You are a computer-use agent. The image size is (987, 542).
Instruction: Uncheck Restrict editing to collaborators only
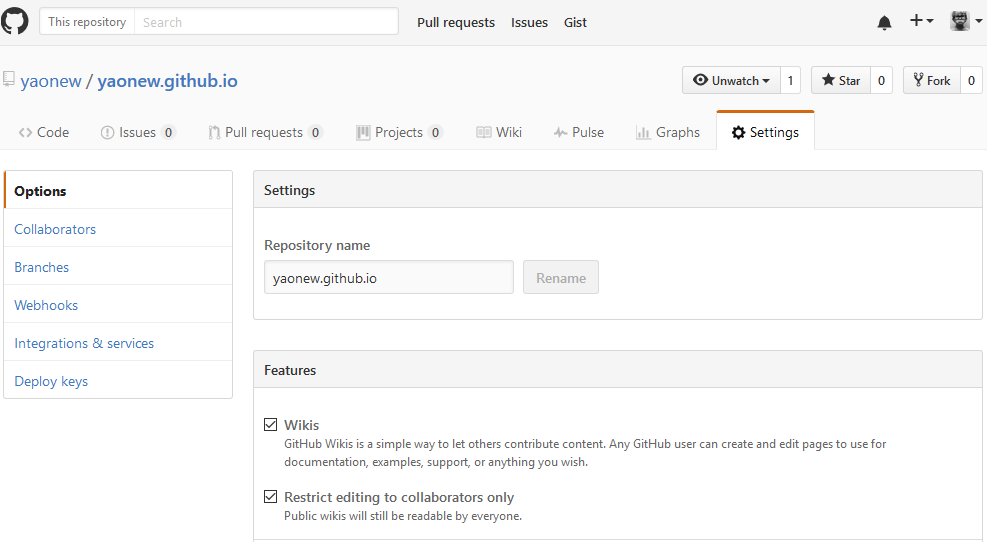pyautogui.click(x=271, y=497)
